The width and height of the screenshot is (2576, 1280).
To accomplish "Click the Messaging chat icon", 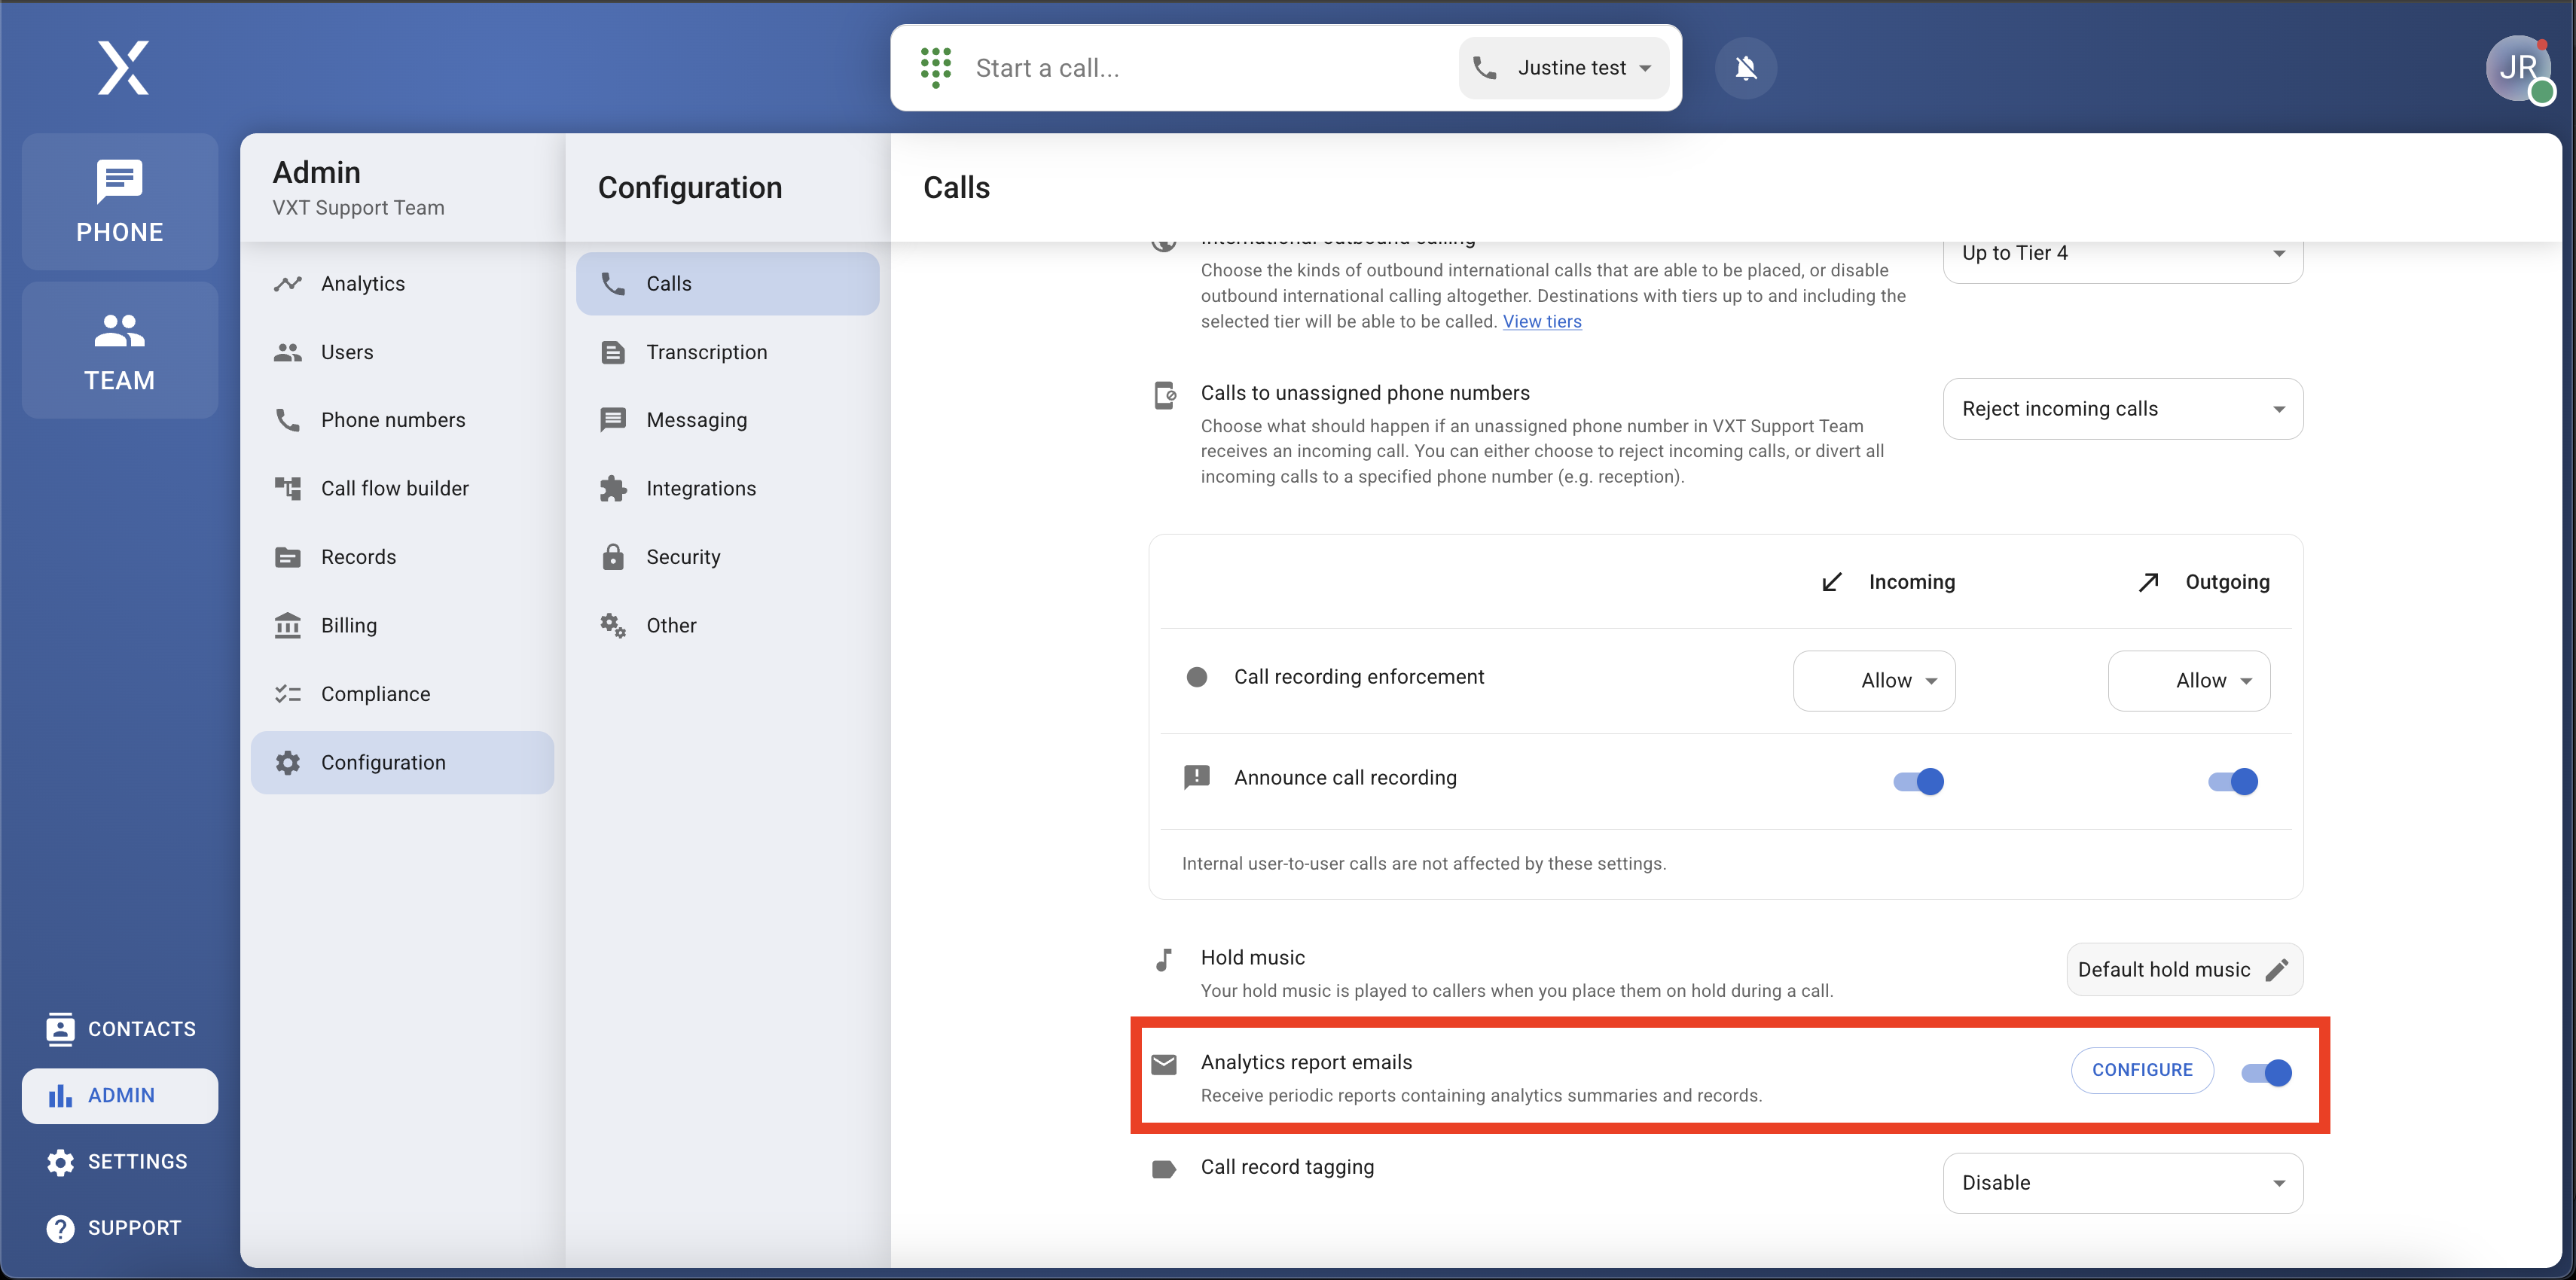I will pos(613,420).
